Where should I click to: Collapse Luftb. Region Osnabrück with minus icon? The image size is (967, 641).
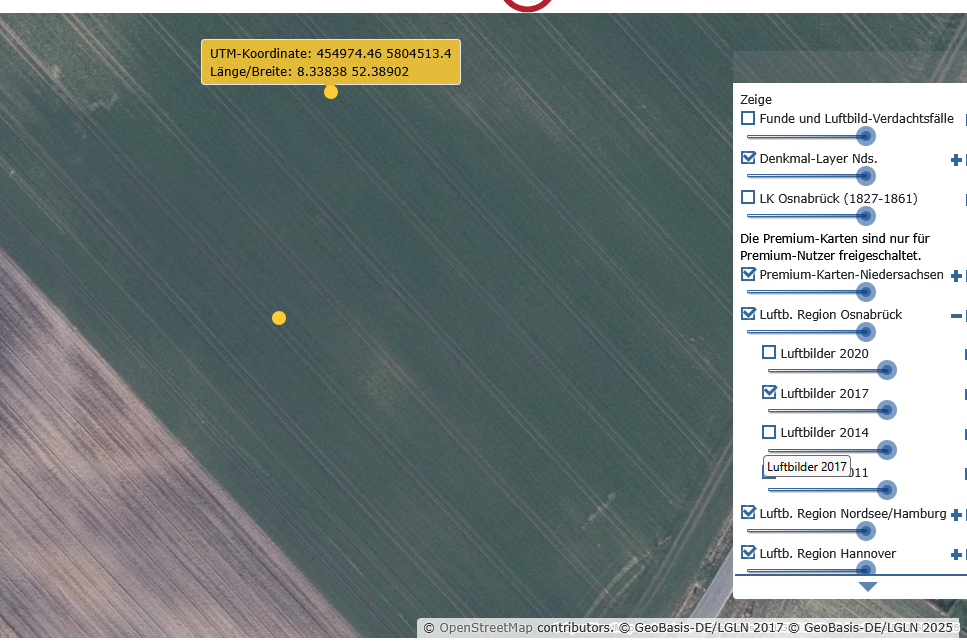[956, 316]
